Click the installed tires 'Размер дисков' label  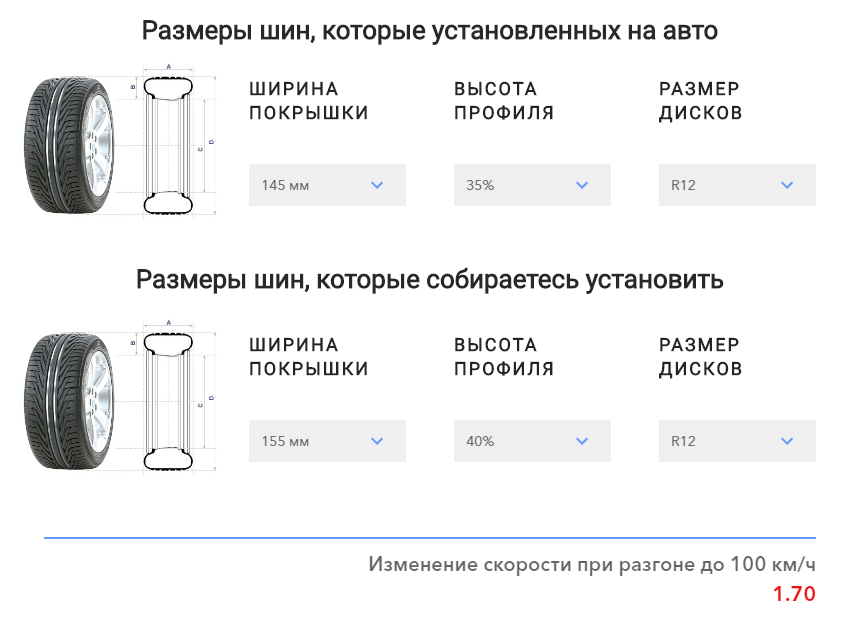tap(700, 101)
